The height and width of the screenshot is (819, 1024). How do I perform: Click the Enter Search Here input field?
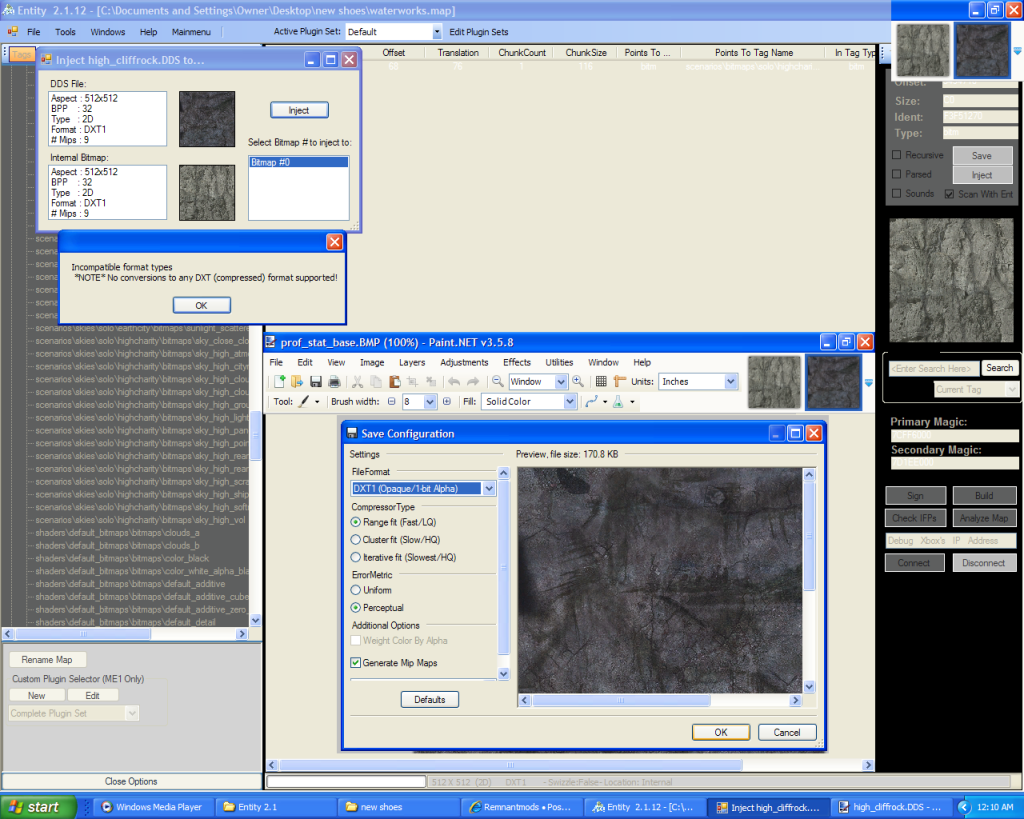(934, 369)
